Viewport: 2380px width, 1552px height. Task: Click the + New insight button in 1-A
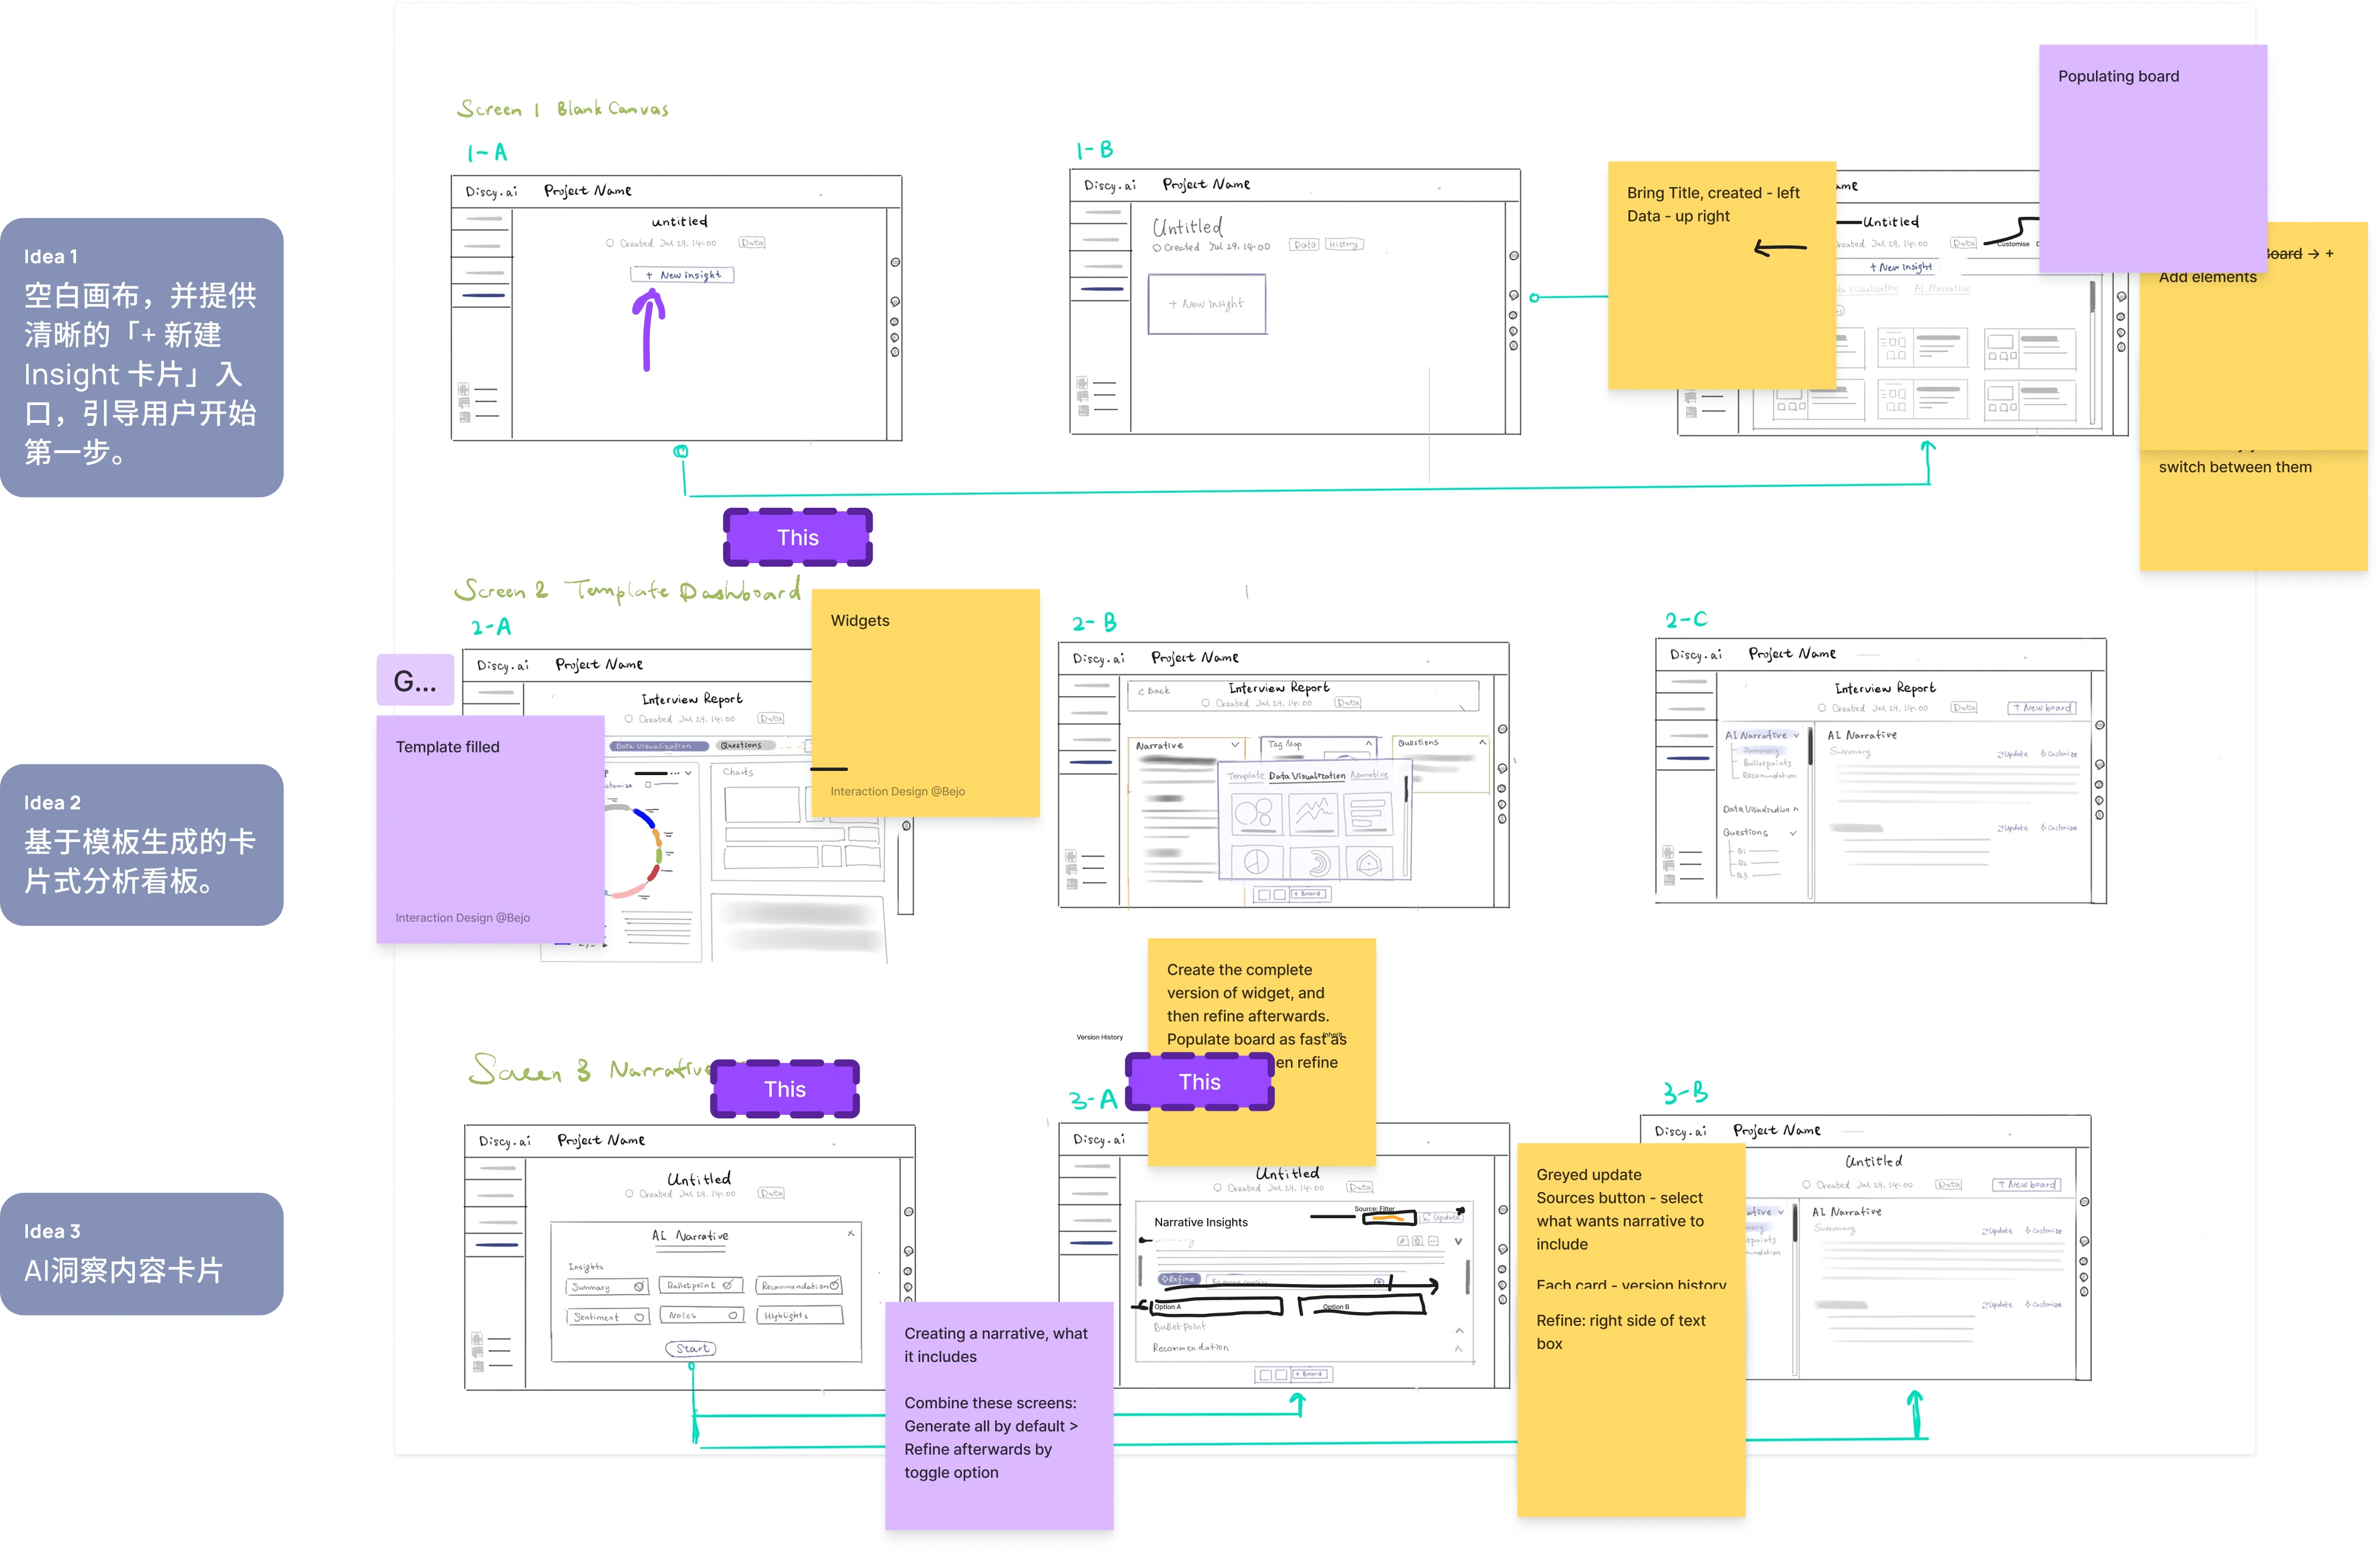[x=682, y=275]
